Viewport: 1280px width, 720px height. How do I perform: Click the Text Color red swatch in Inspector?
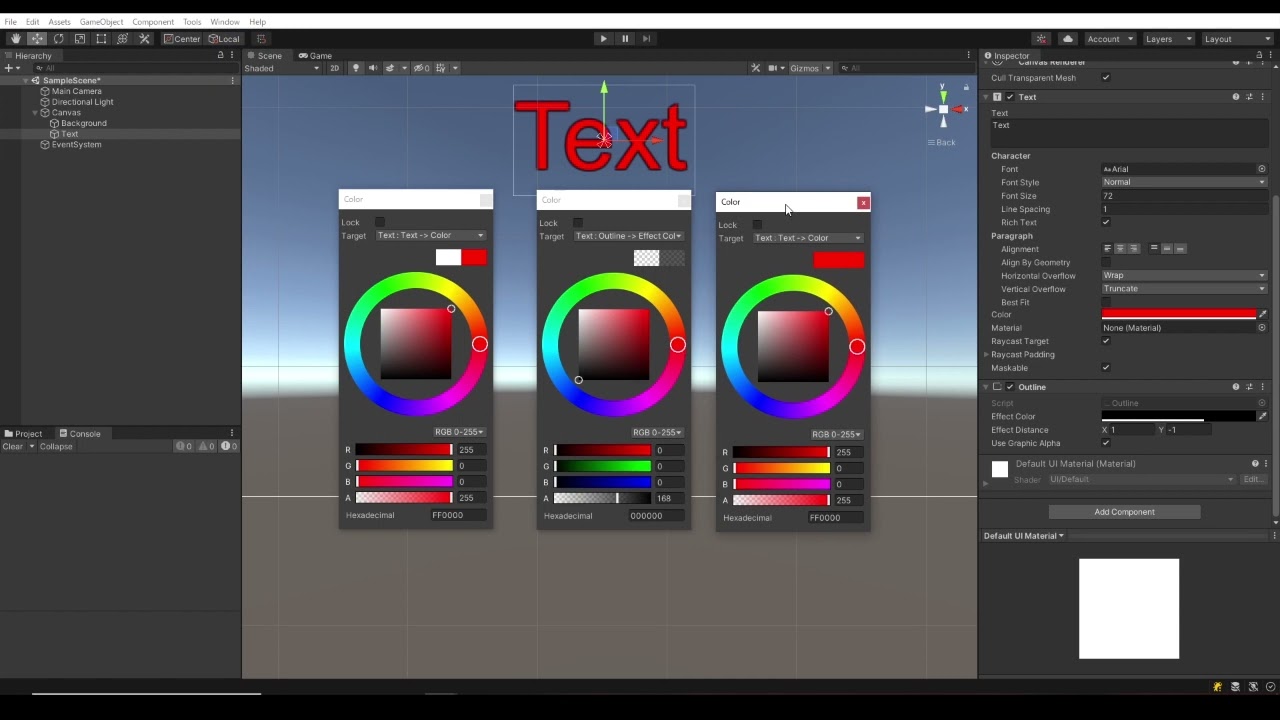tap(1179, 314)
